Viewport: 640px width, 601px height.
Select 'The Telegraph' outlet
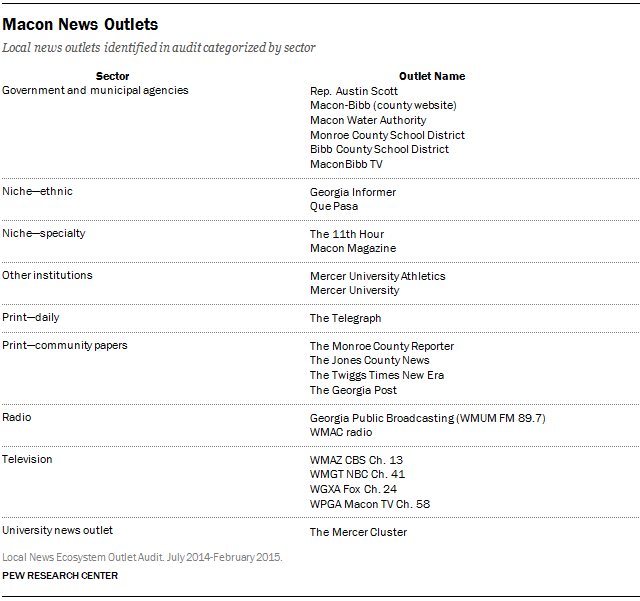click(x=345, y=318)
